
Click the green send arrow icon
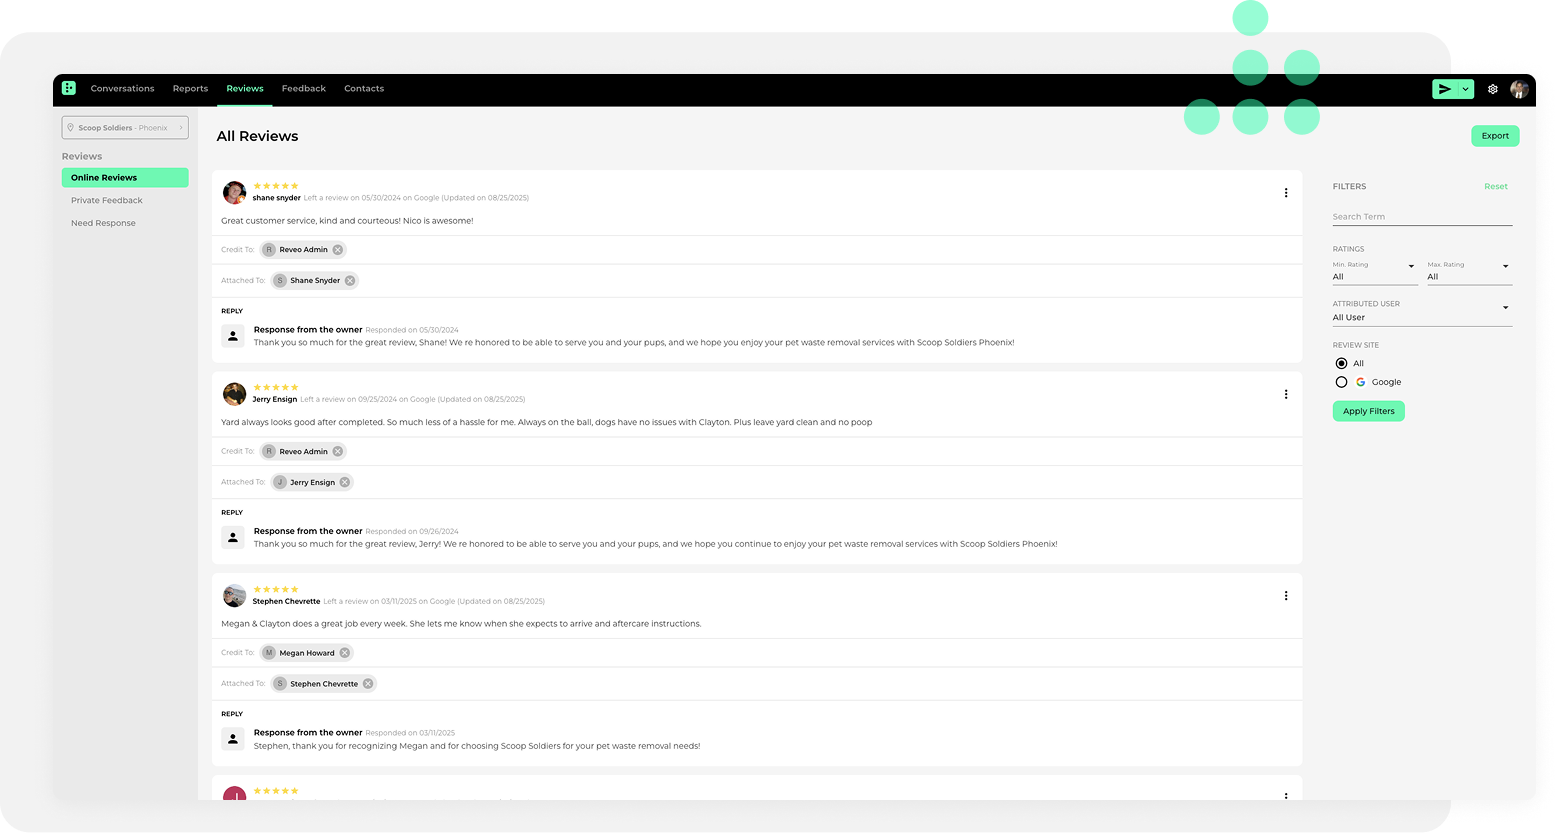1444,89
